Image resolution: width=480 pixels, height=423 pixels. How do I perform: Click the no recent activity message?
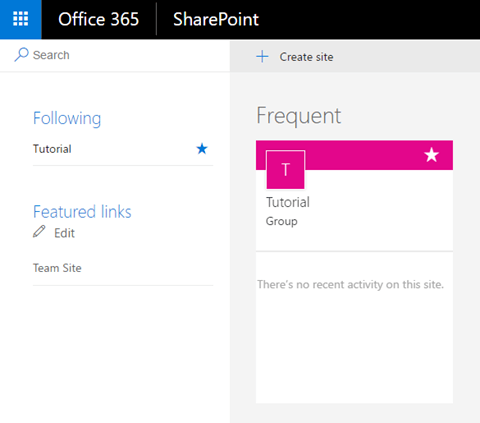point(351,284)
